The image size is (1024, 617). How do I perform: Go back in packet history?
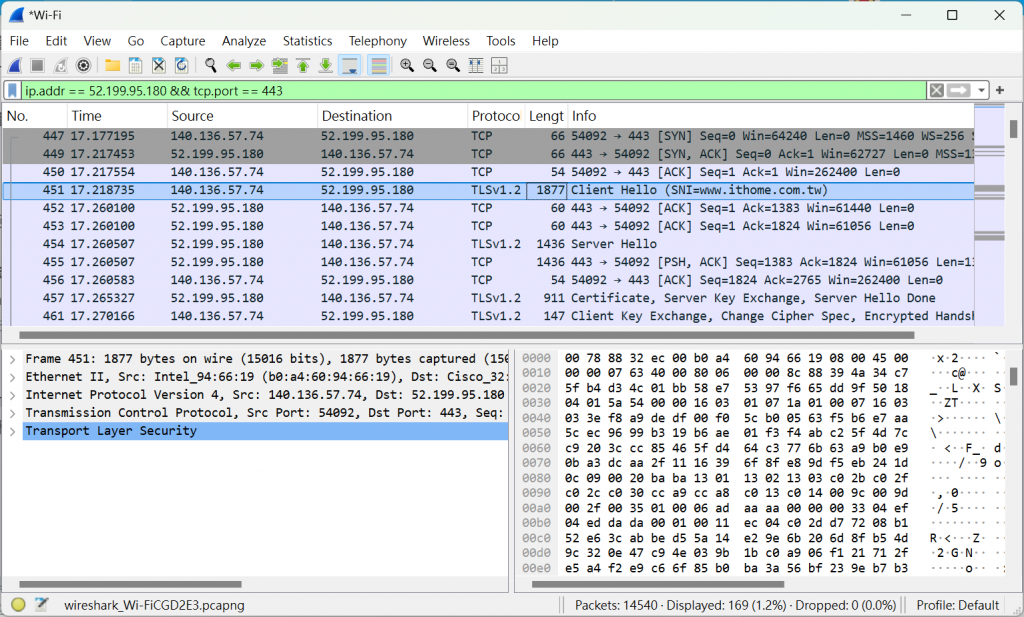(233, 65)
